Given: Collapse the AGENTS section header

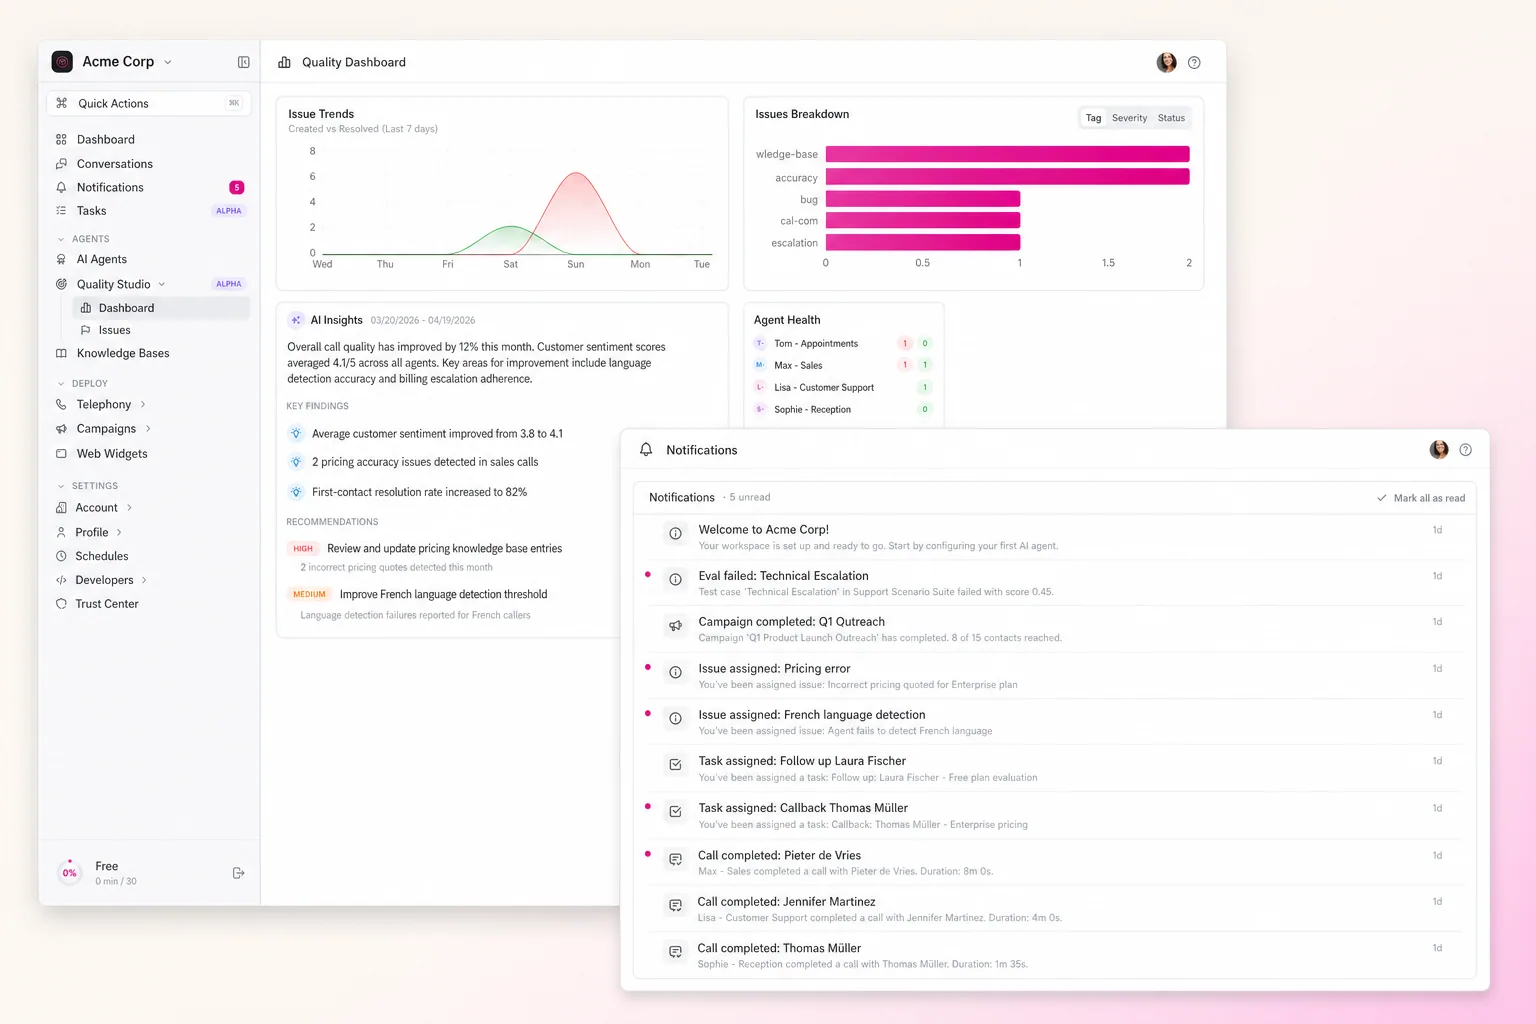Looking at the screenshot, I should (x=84, y=239).
